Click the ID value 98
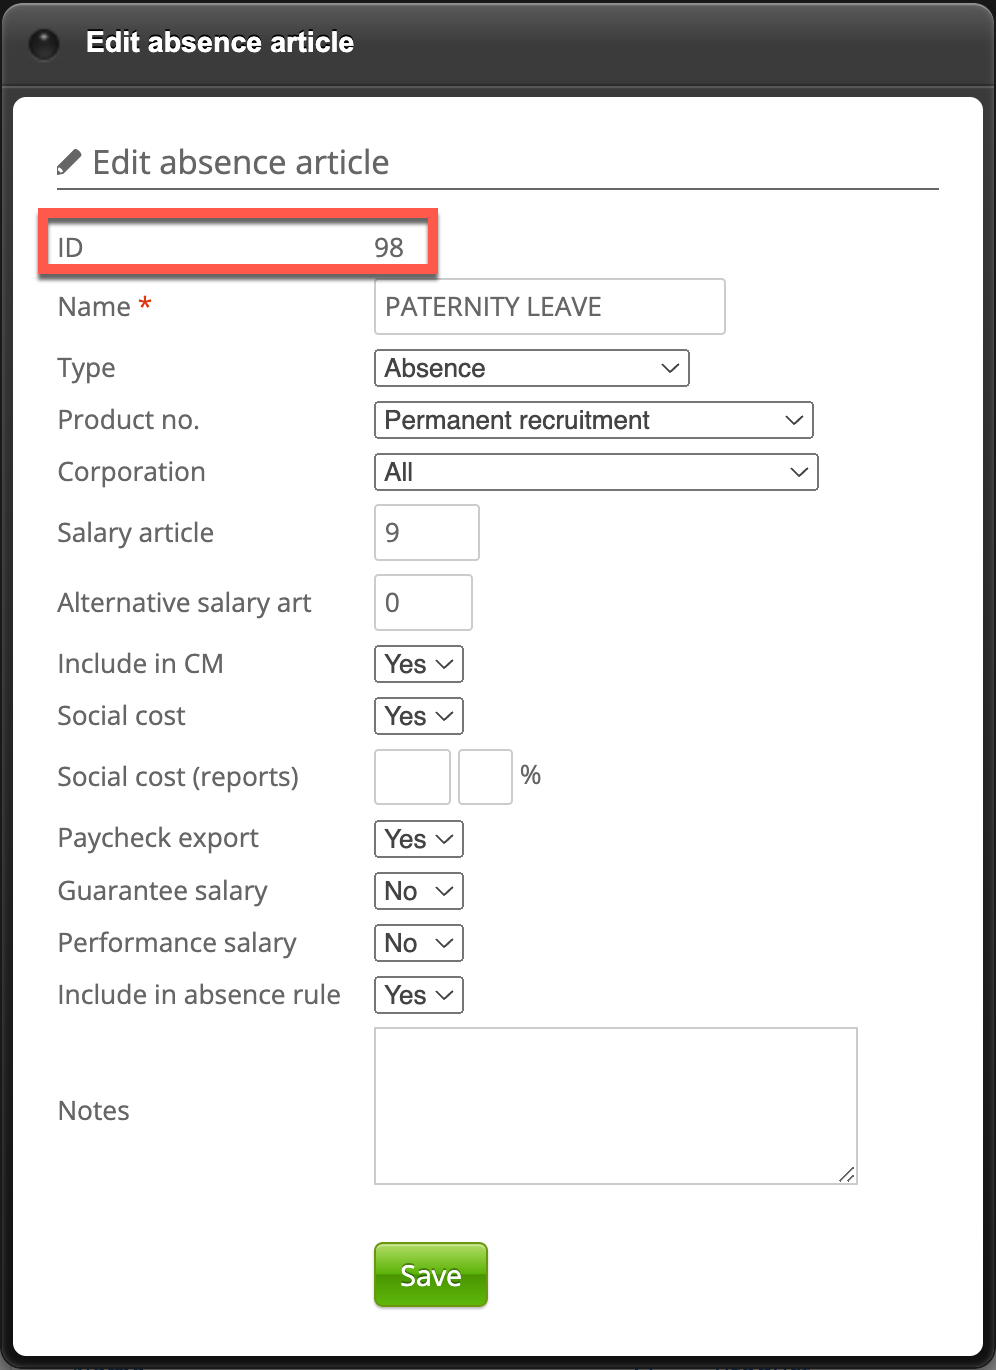Viewport: 996px width, 1370px height. pos(389,248)
